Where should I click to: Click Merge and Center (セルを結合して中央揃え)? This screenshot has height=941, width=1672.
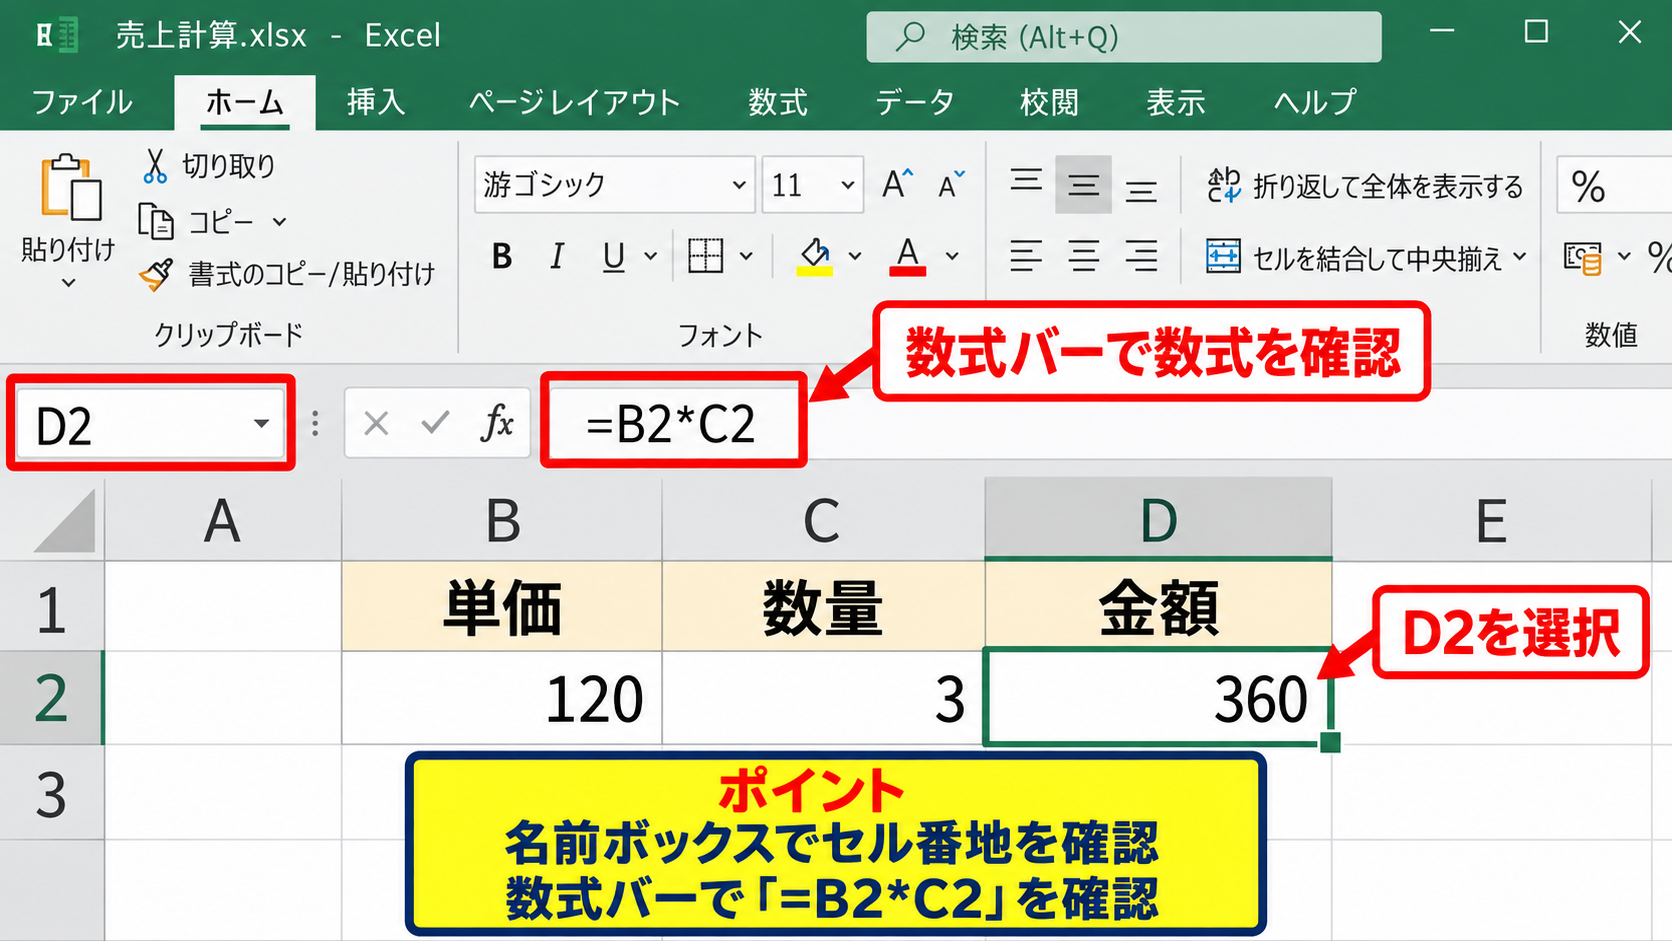pyautogui.click(x=1367, y=258)
